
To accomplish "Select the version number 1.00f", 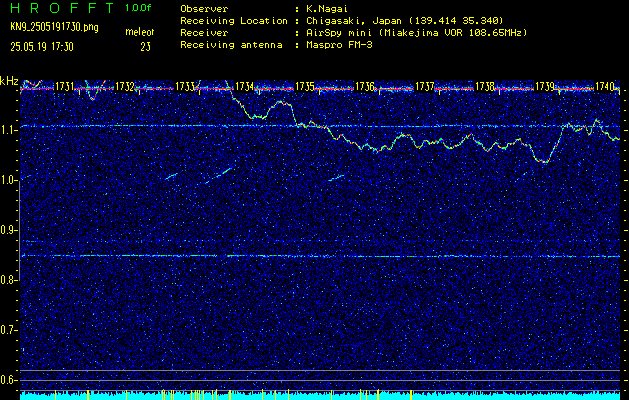I will click(x=138, y=8).
